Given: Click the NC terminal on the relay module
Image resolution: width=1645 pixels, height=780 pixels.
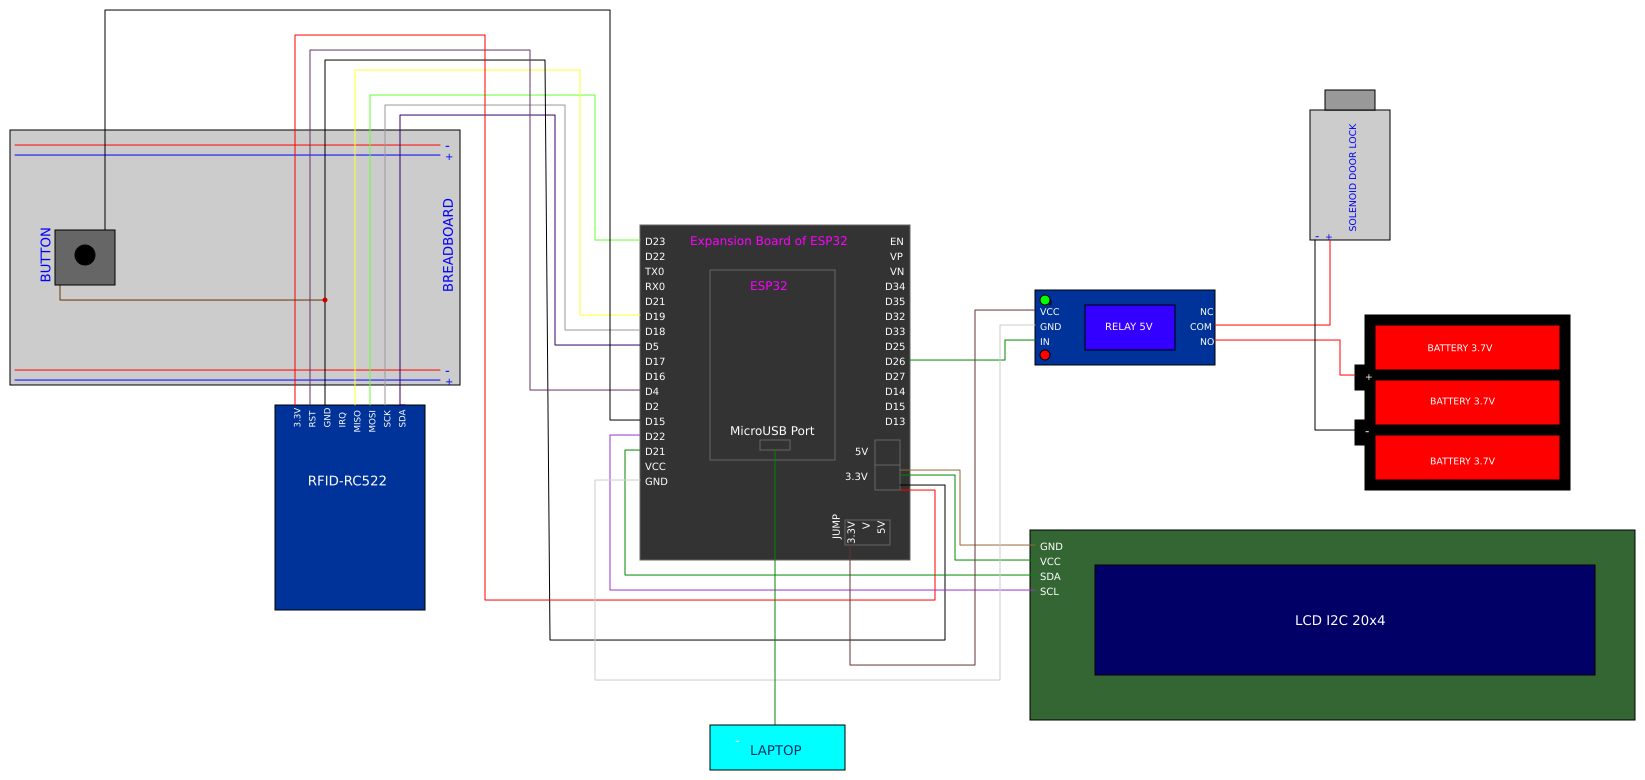Looking at the screenshot, I should pos(1207,312).
